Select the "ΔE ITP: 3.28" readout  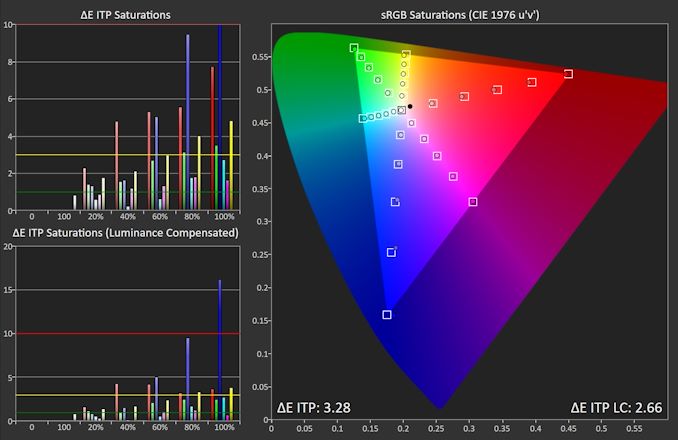pos(313,408)
